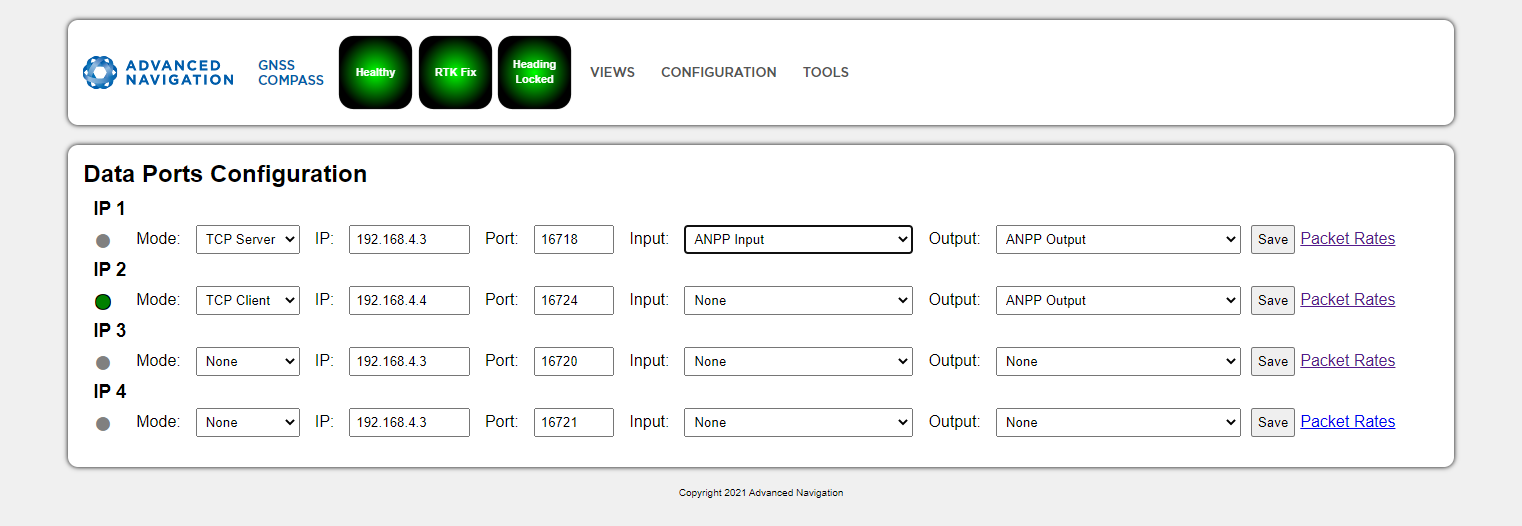Open the IP 2 Input dropdown
1522x526 pixels.
tap(798, 300)
